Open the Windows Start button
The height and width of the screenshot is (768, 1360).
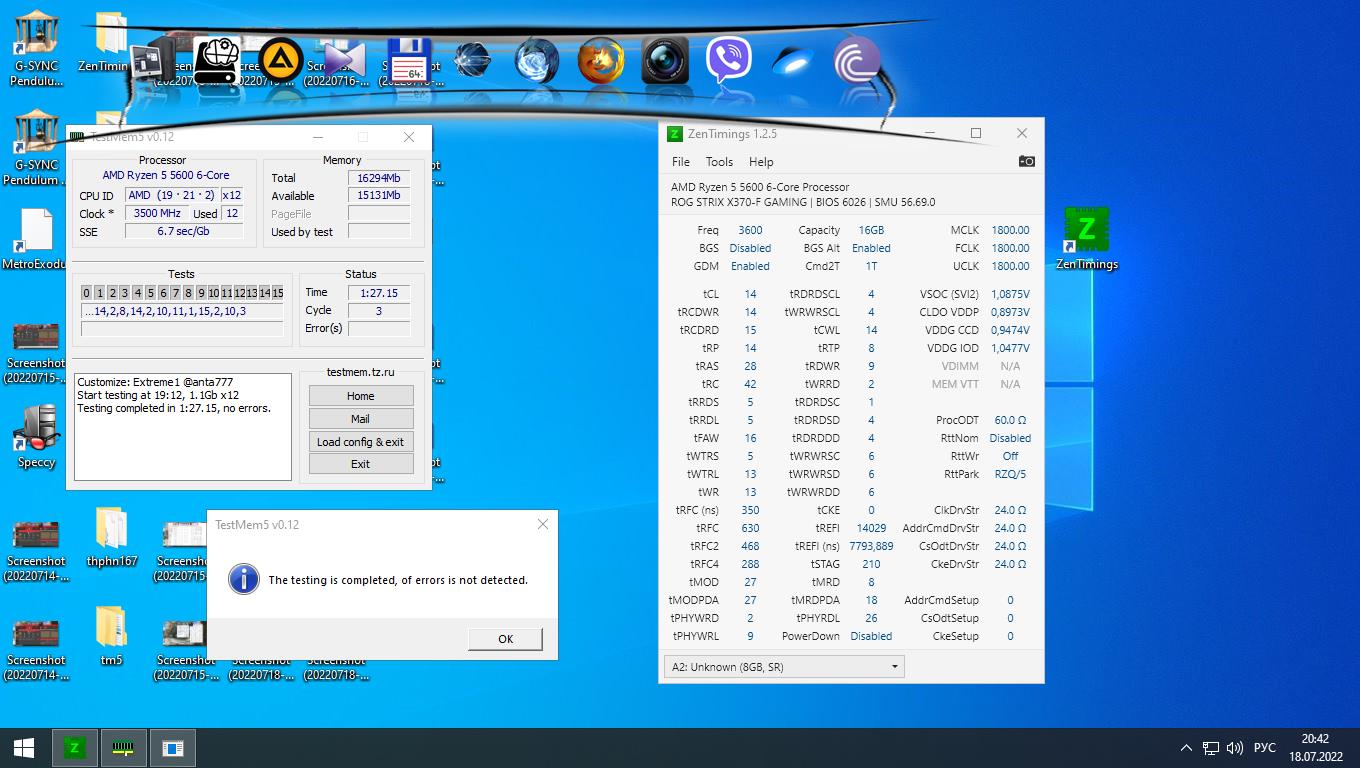(x=24, y=748)
